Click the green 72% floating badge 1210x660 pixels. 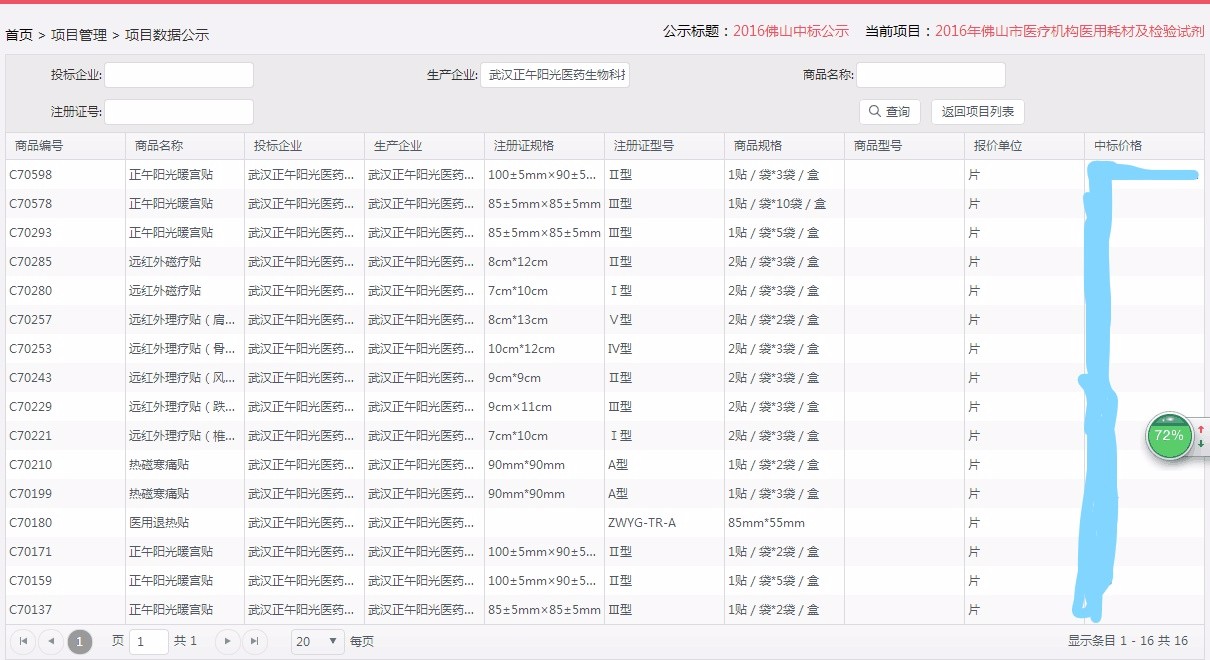click(x=1169, y=436)
